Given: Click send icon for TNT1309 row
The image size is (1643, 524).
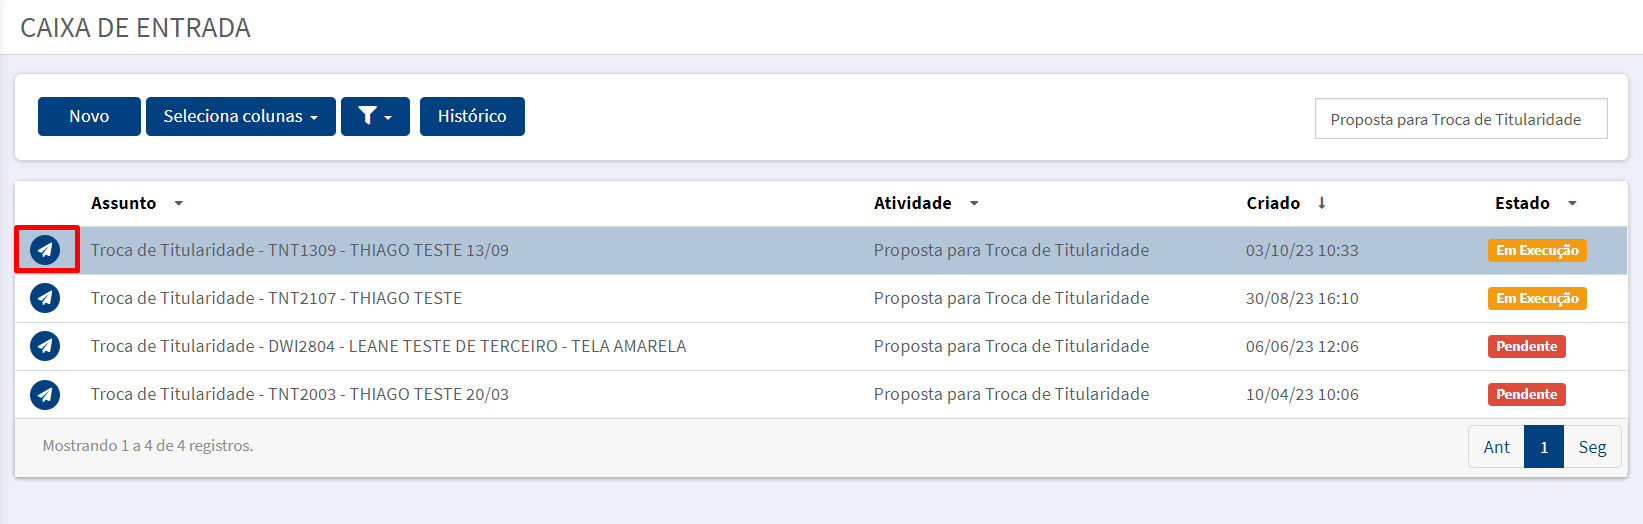Looking at the screenshot, I should click(45, 250).
